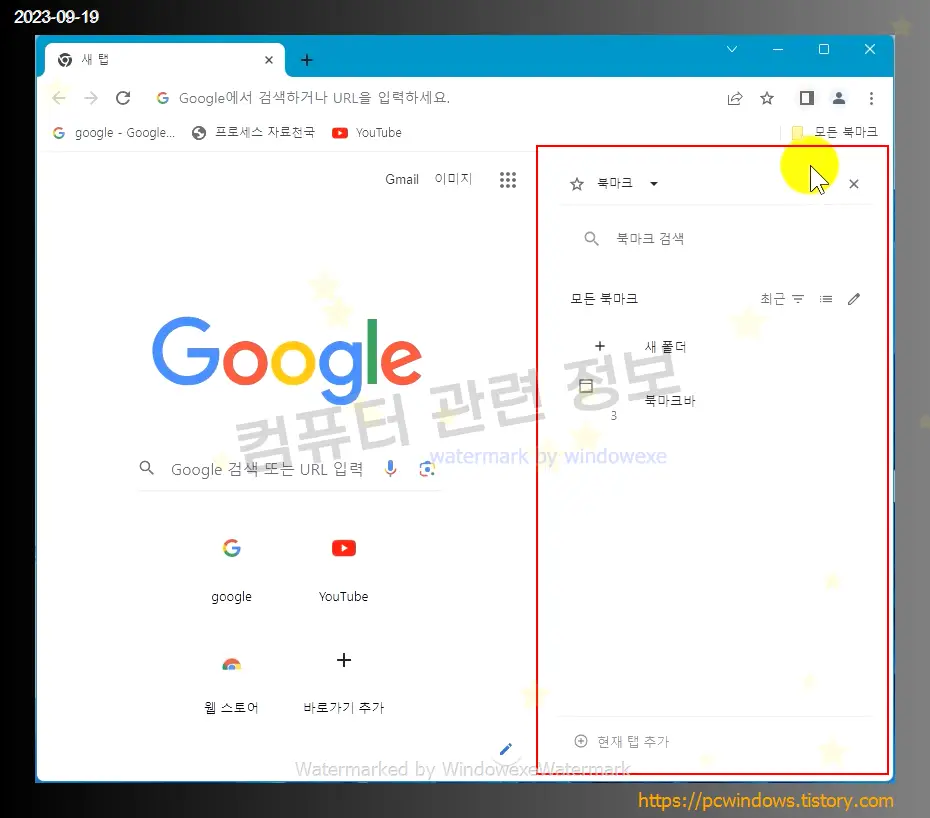Open Google Lens image search
Viewport: 930px width, 818px height.
tap(427, 469)
